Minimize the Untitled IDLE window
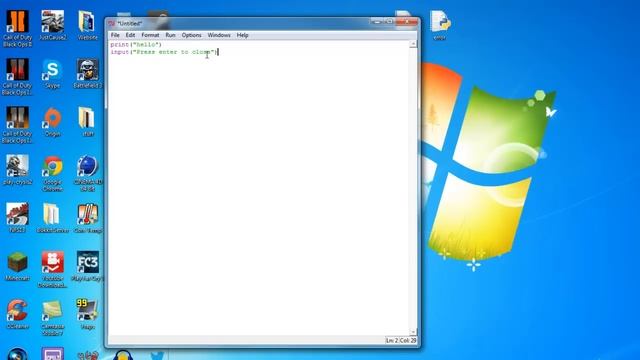Viewport: 640px width, 360px height. click(x=377, y=21)
